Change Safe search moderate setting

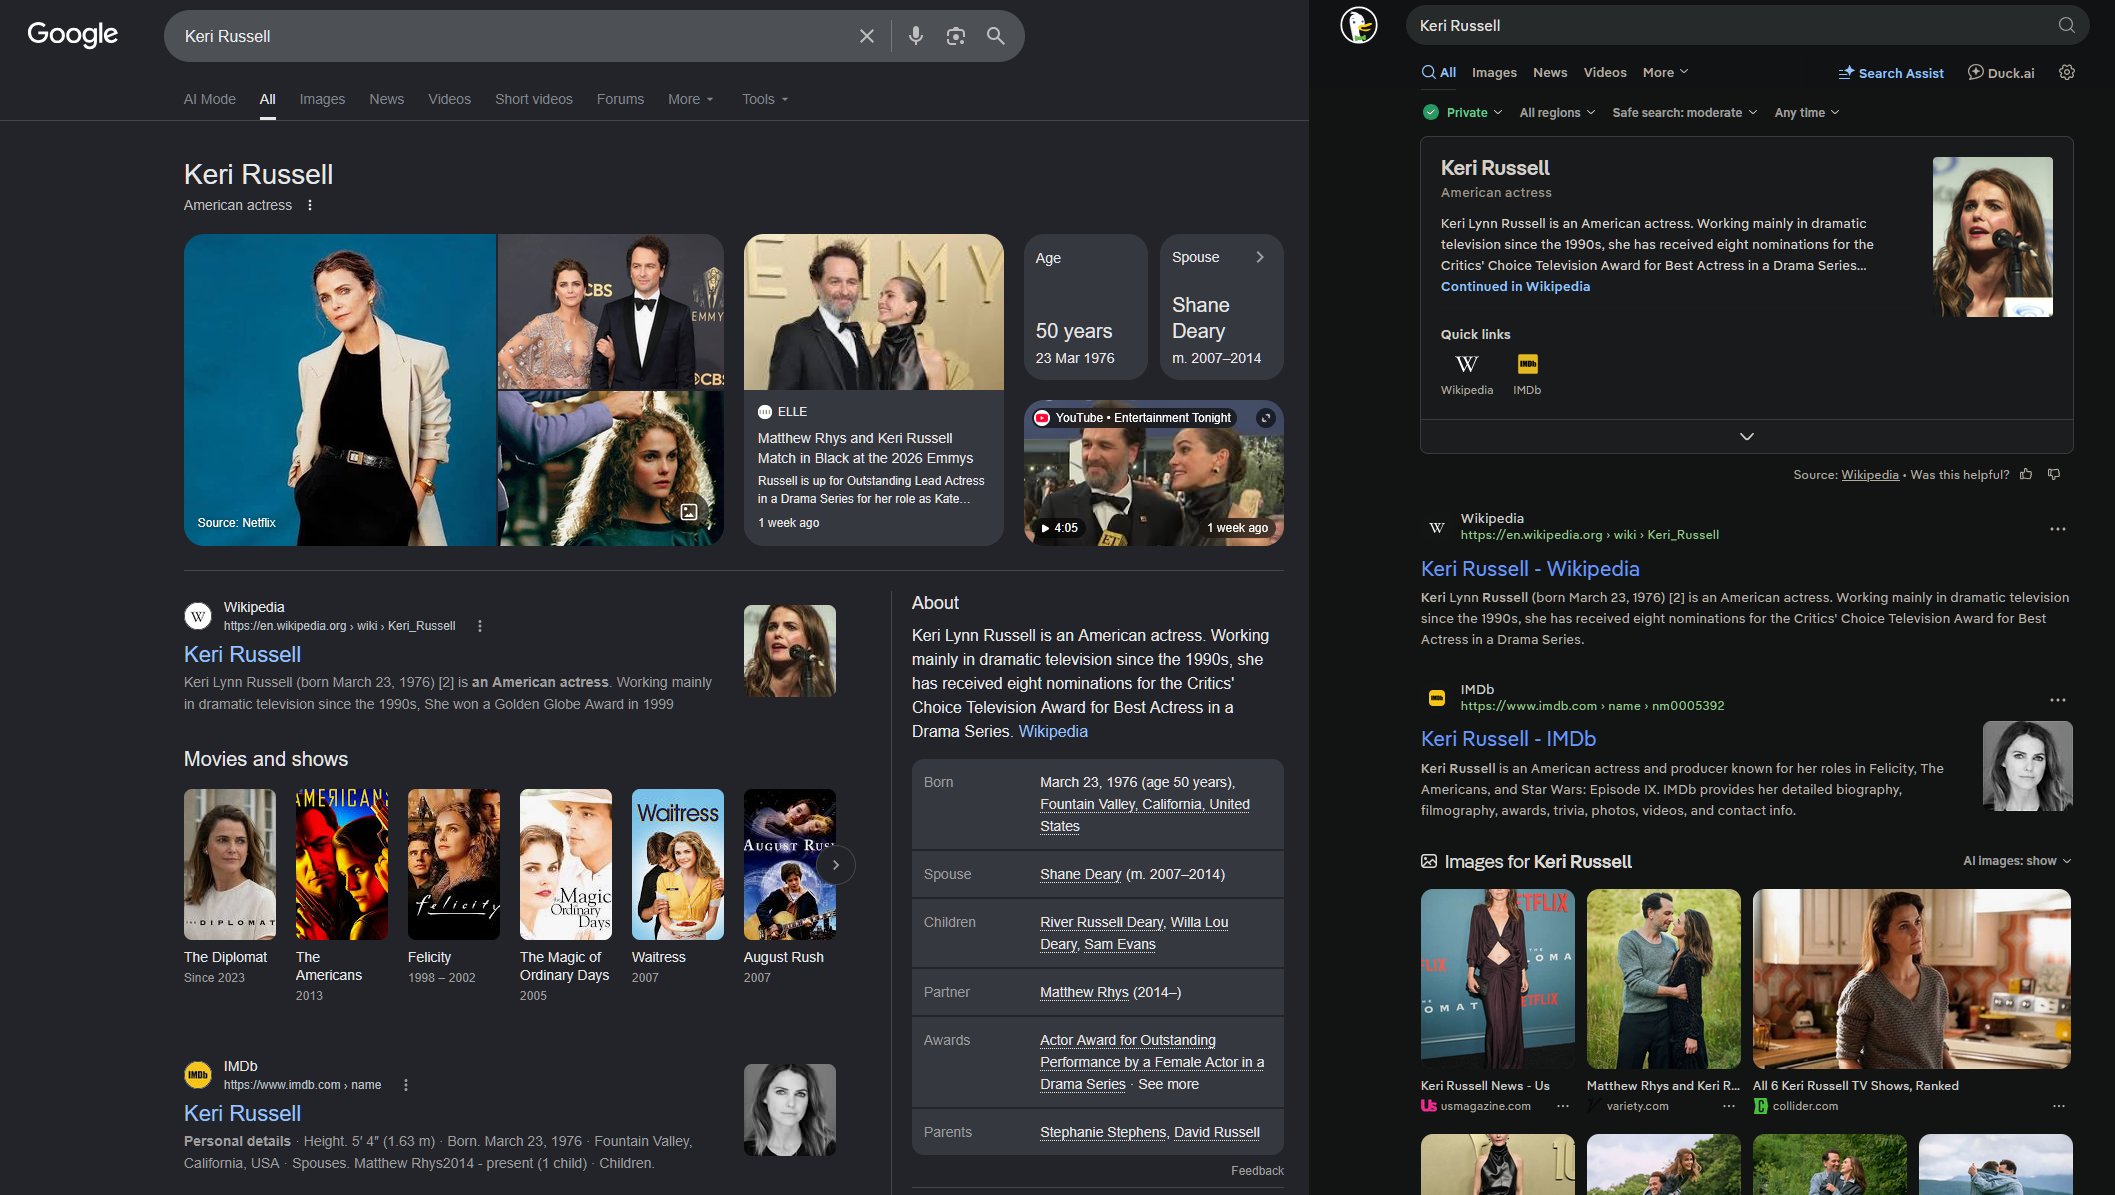(1685, 112)
